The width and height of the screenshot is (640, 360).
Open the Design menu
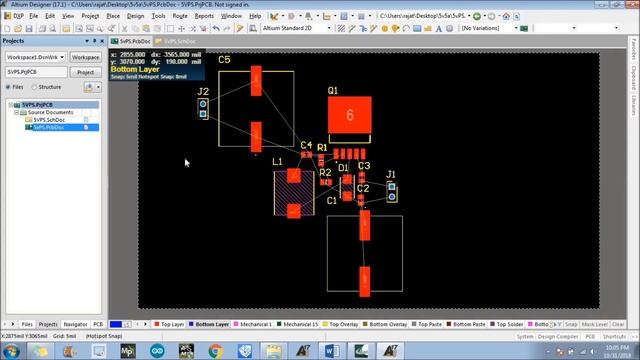point(136,16)
